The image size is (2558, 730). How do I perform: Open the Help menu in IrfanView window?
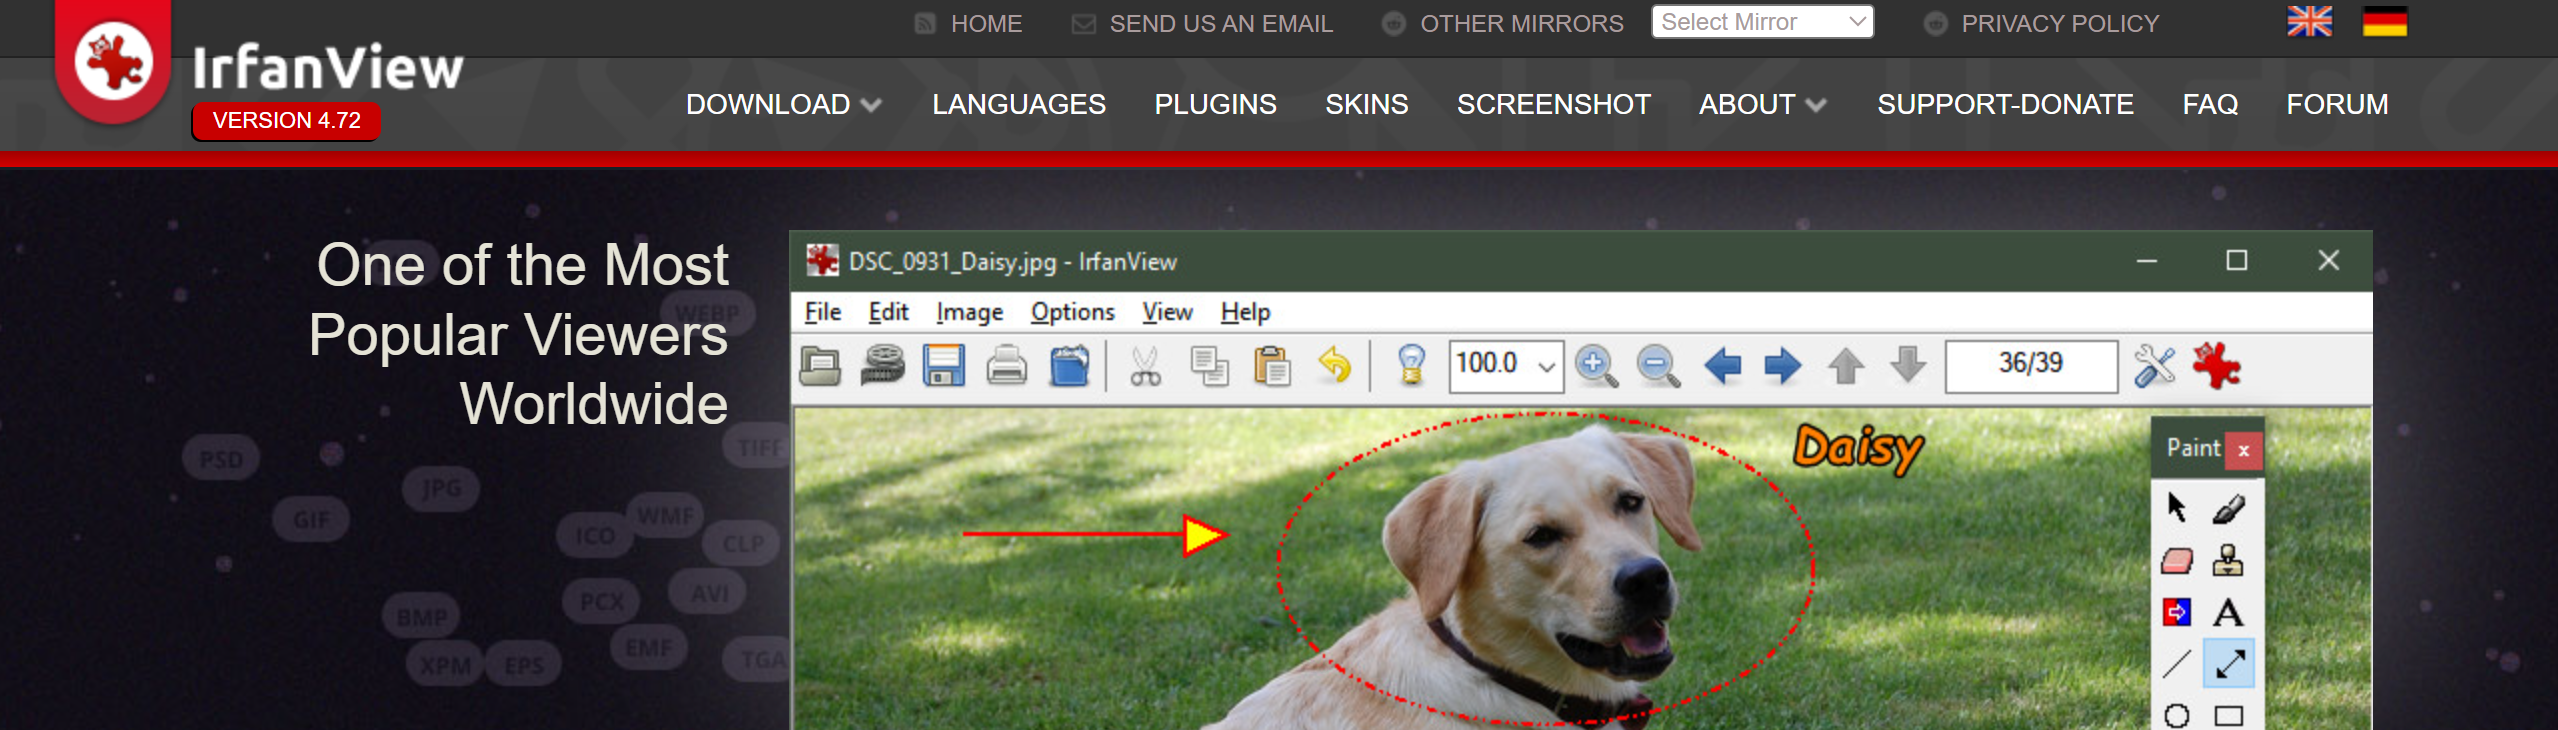coord(1245,313)
